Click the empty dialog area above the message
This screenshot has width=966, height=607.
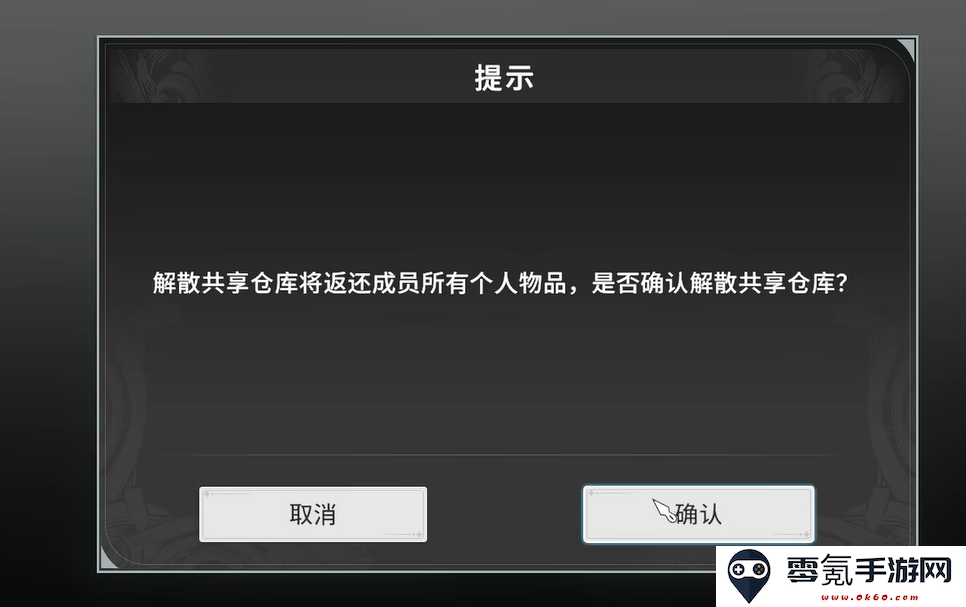[504, 185]
